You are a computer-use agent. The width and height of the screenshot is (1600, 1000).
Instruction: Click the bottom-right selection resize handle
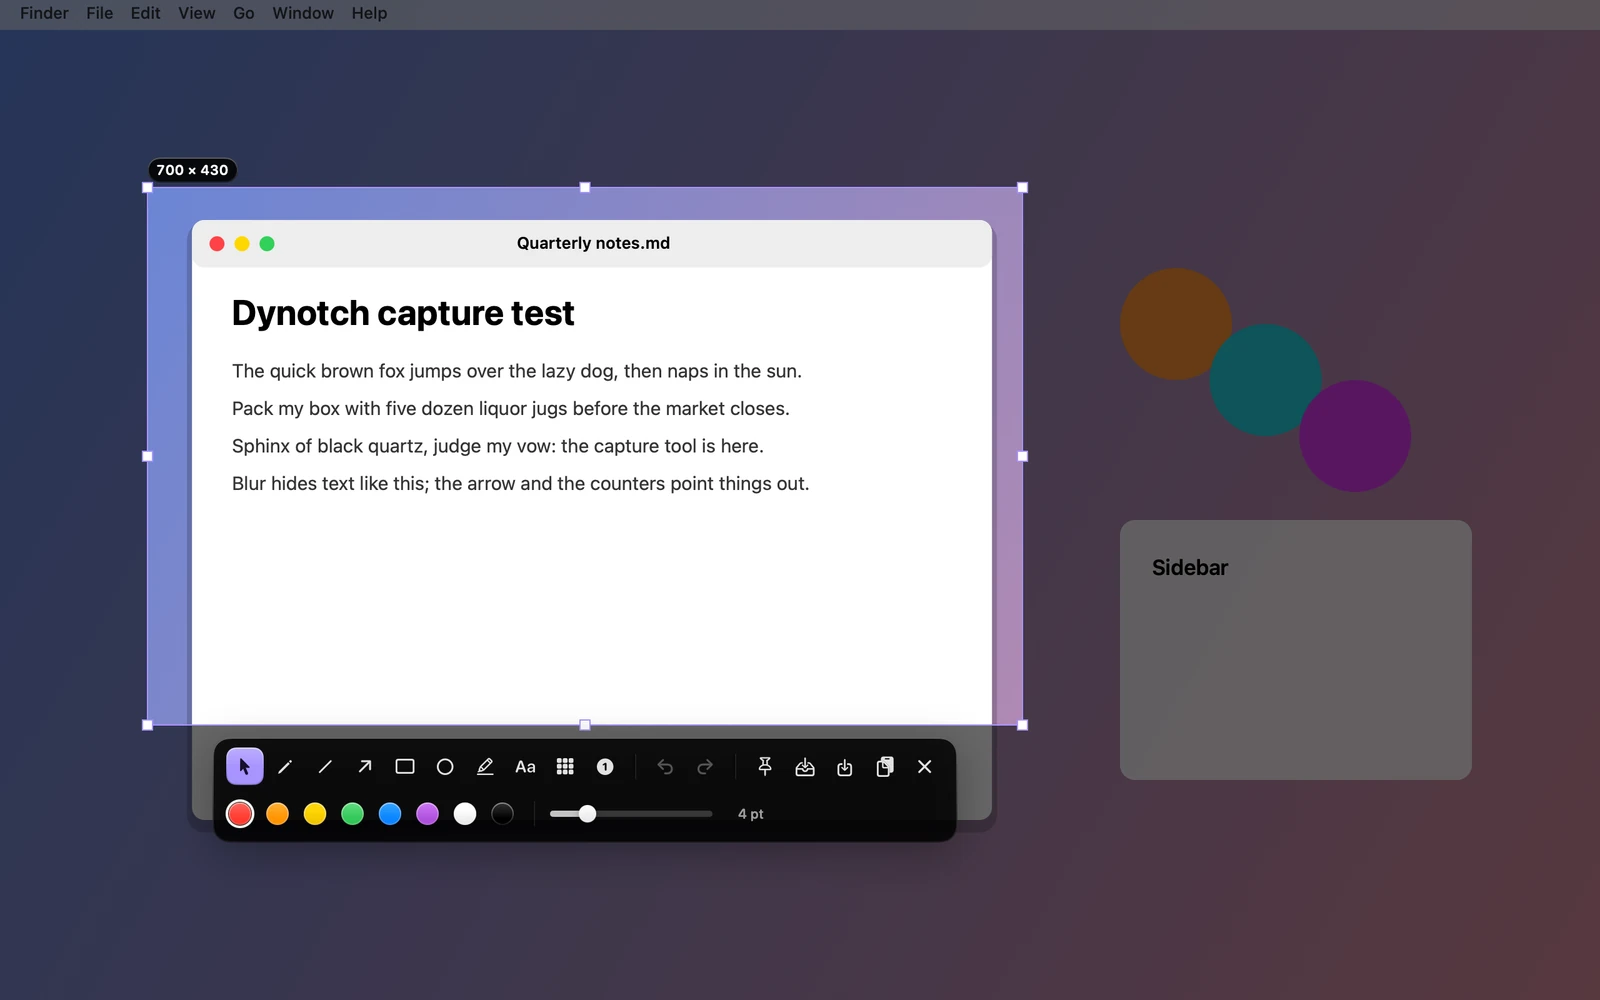coord(1022,725)
